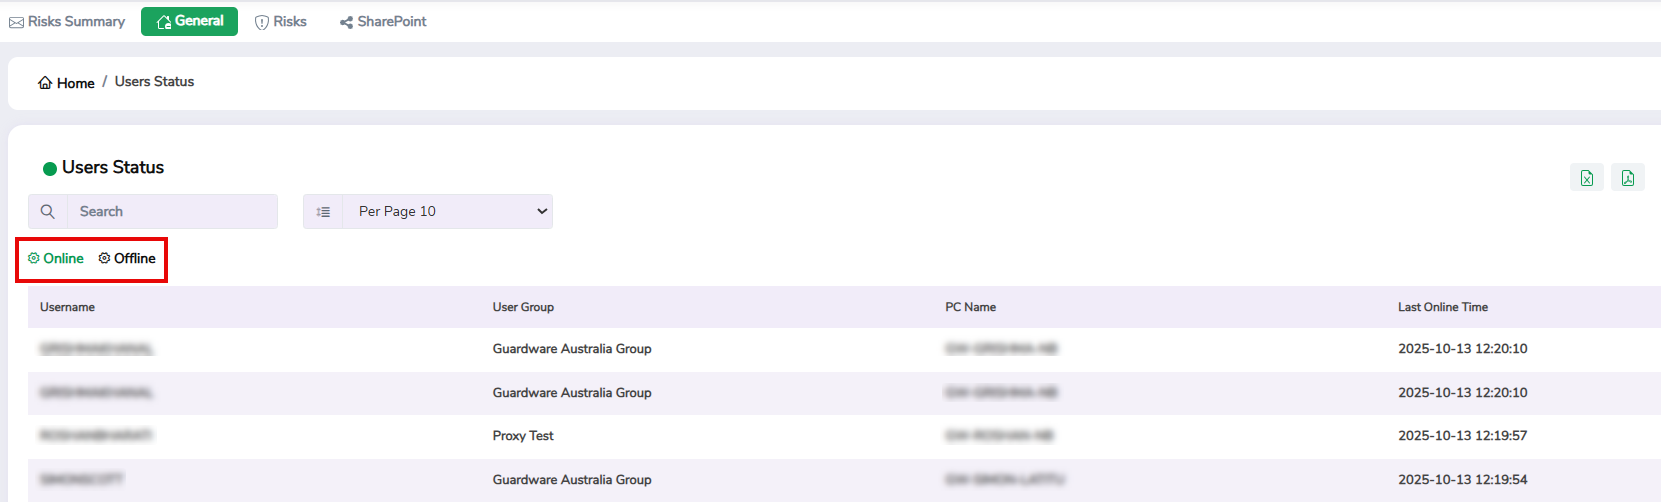Sort by the Username column header
This screenshot has height=502, width=1661.
(67, 307)
